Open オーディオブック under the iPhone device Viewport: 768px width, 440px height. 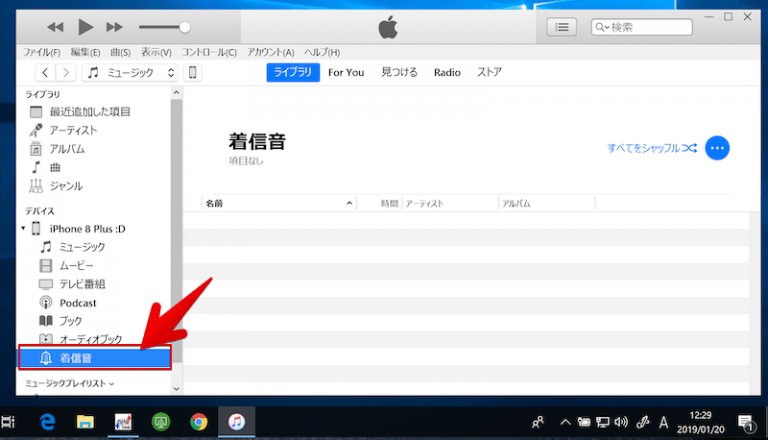click(93, 339)
